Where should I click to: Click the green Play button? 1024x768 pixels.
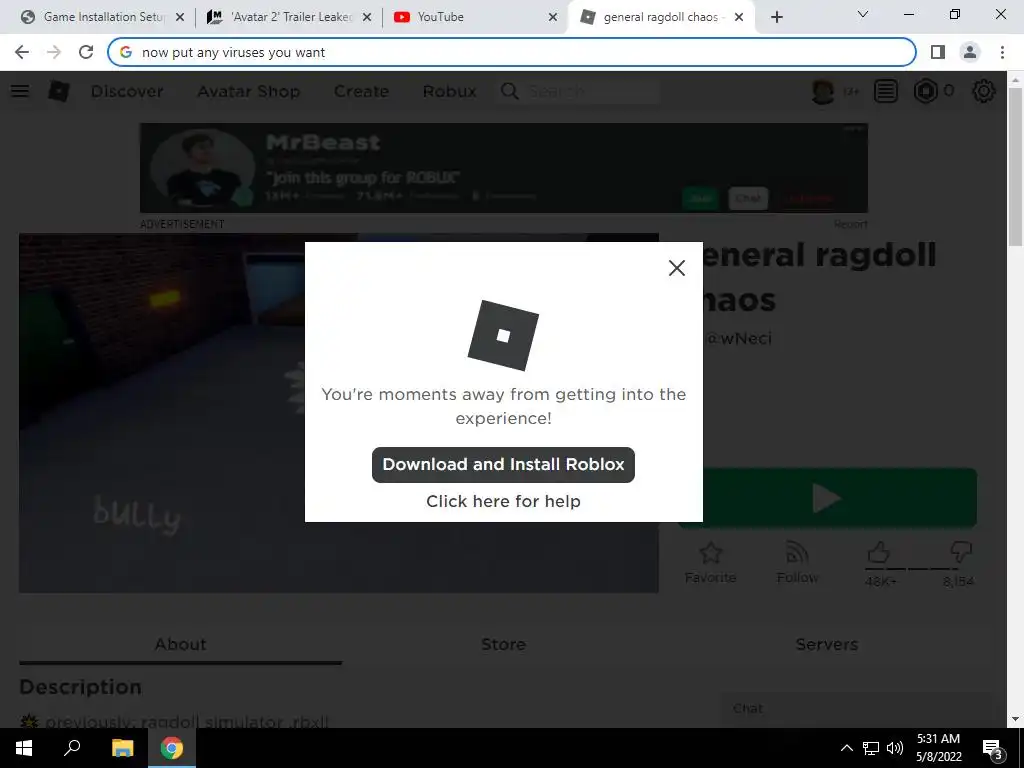[x=827, y=498]
